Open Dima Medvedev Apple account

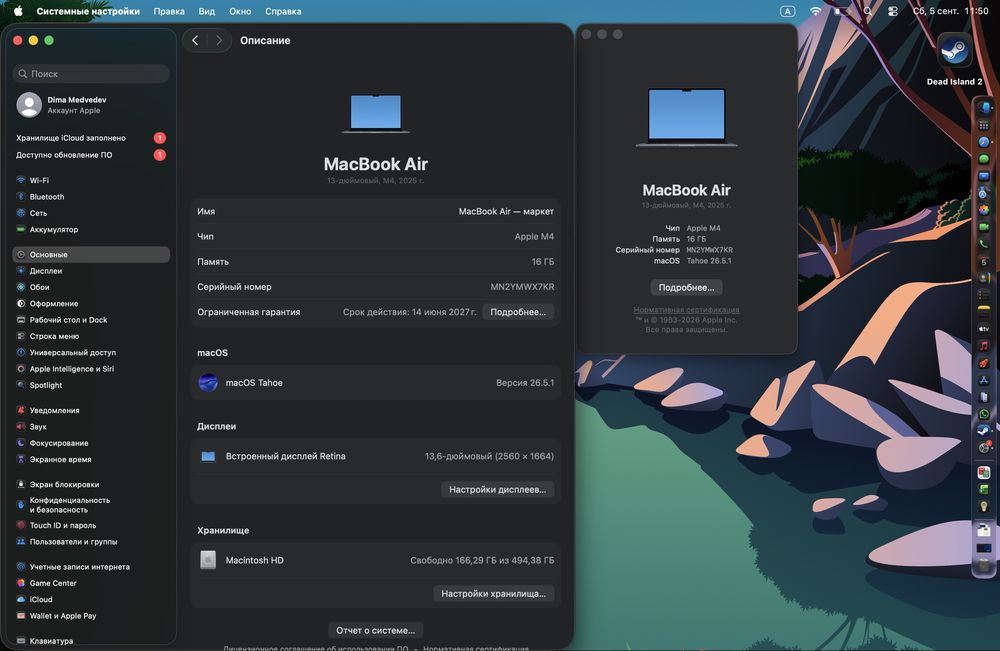91,105
